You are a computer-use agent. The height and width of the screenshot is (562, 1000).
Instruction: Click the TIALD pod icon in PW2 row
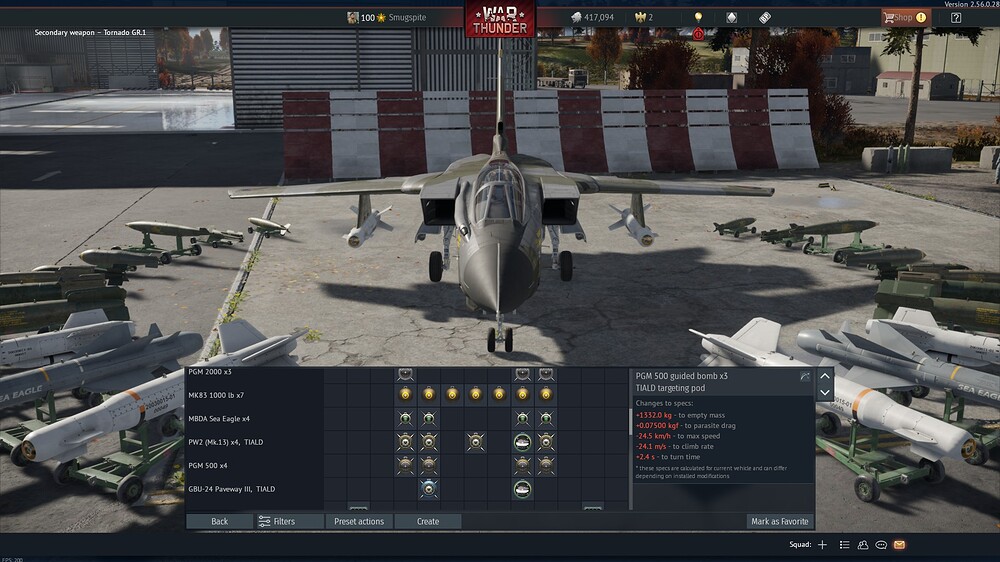(x=522, y=442)
